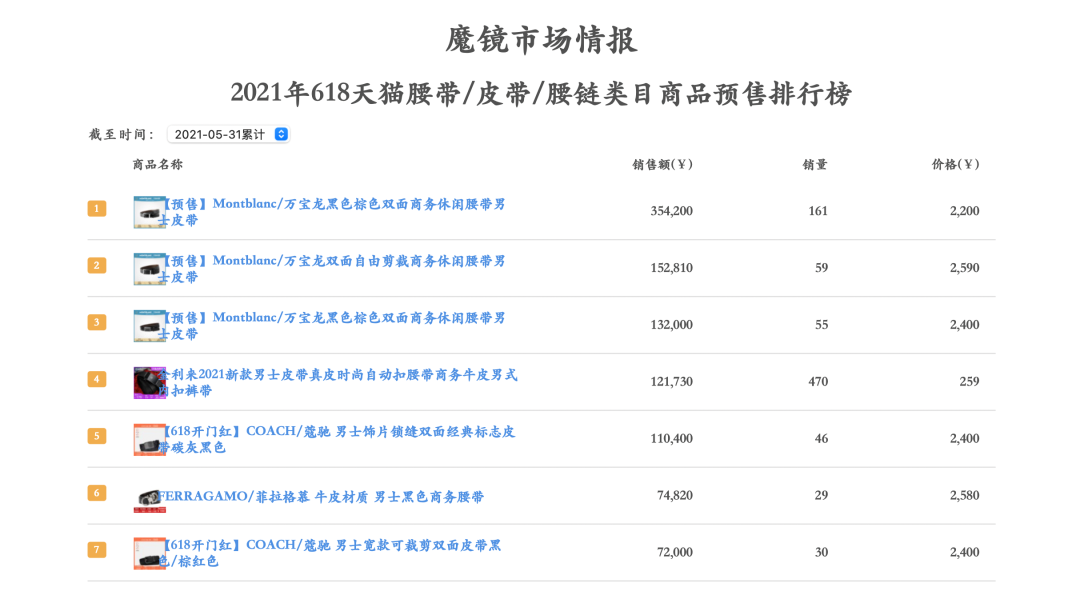Select the sales amount 152,810
The image size is (1080, 591).
pyautogui.click(x=672, y=268)
